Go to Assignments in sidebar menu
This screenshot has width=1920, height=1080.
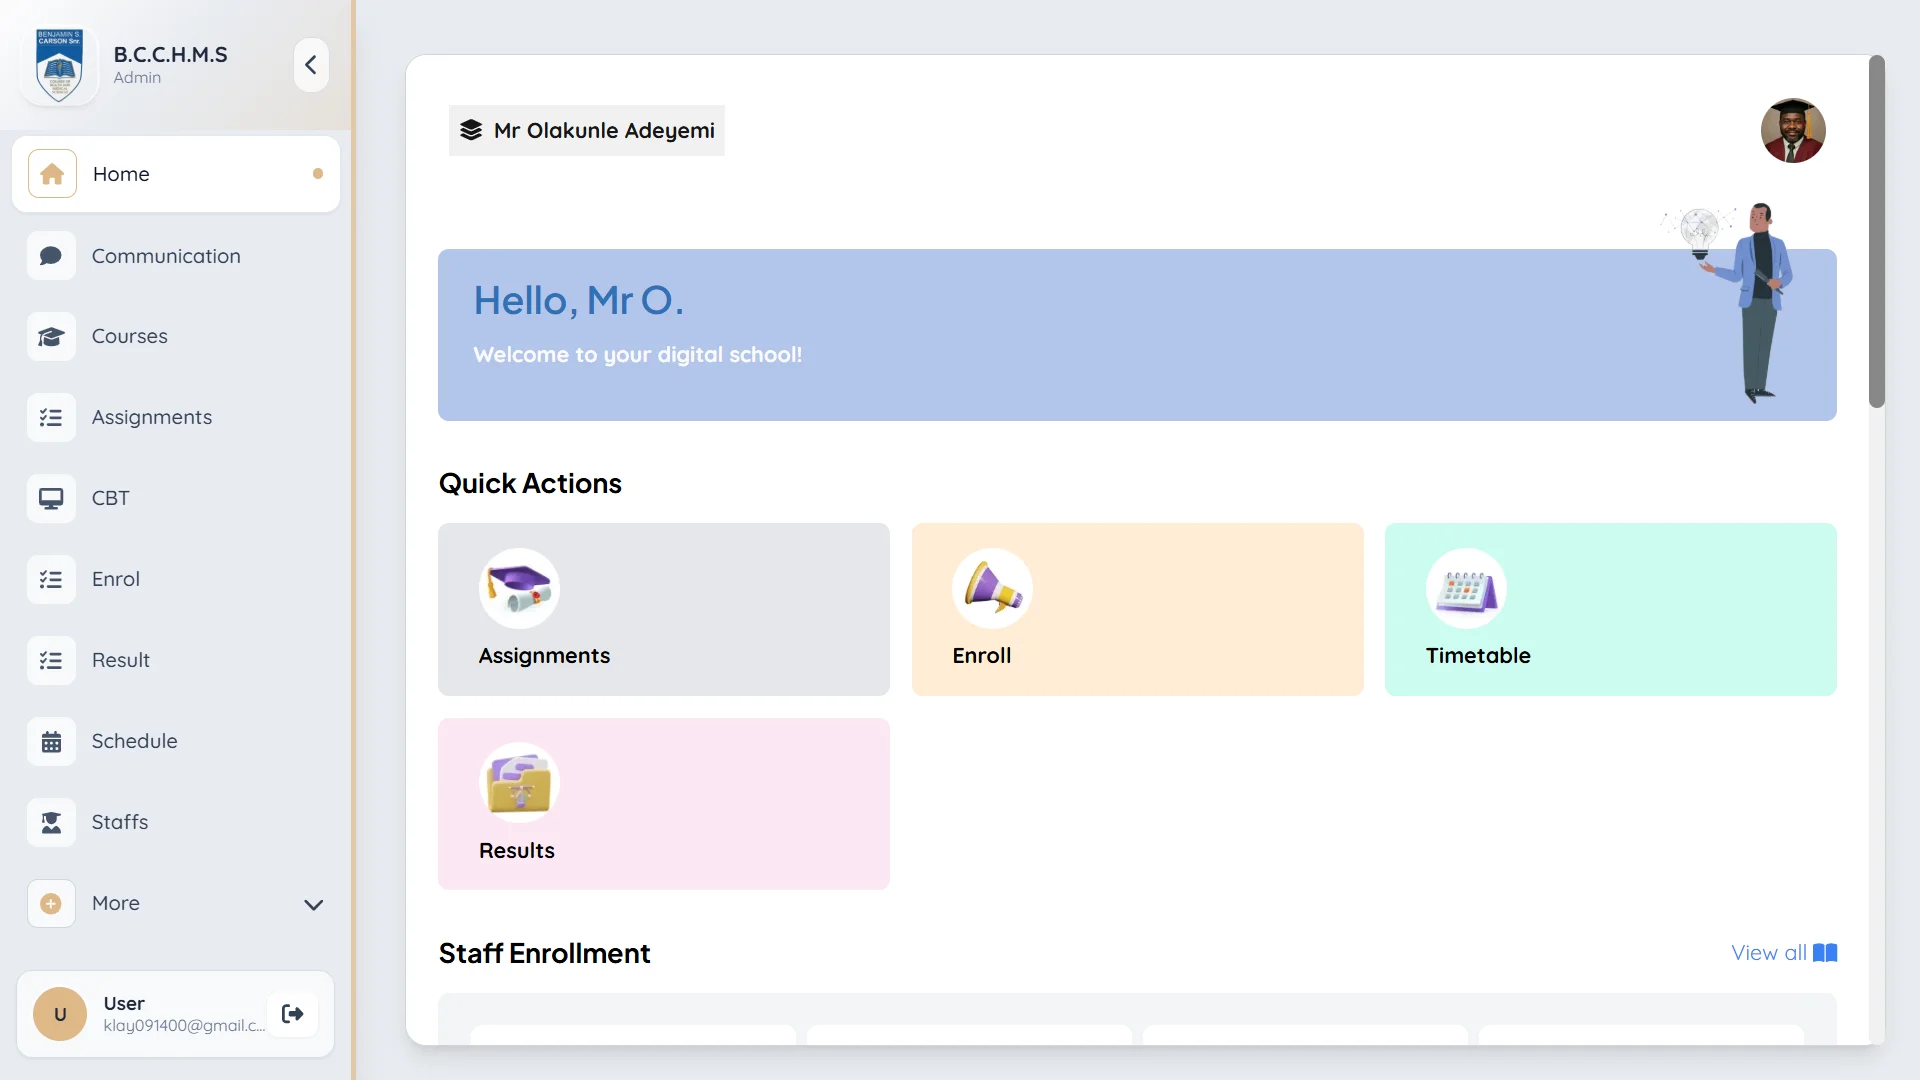click(151, 417)
